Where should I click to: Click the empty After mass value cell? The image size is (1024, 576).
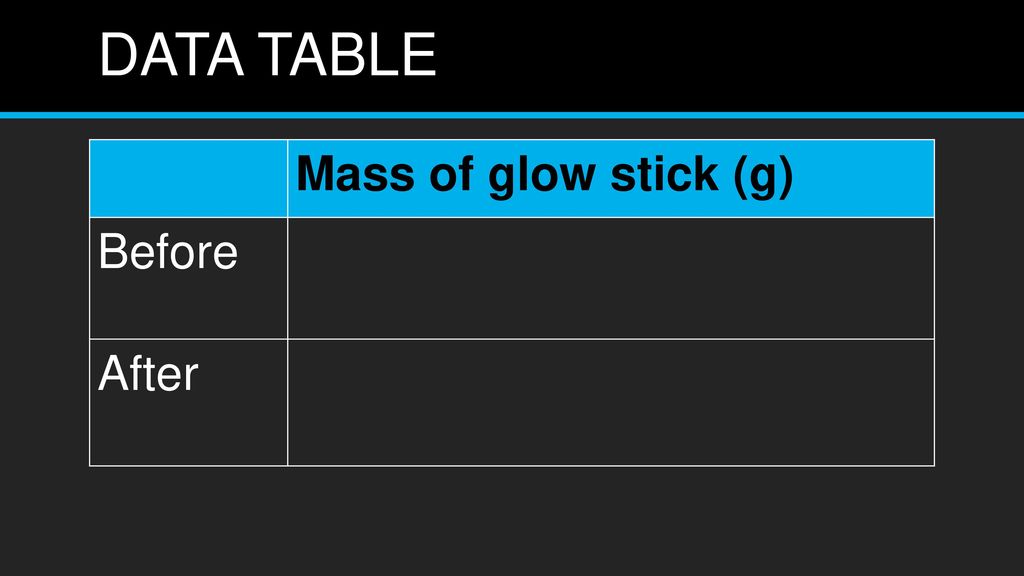611,402
